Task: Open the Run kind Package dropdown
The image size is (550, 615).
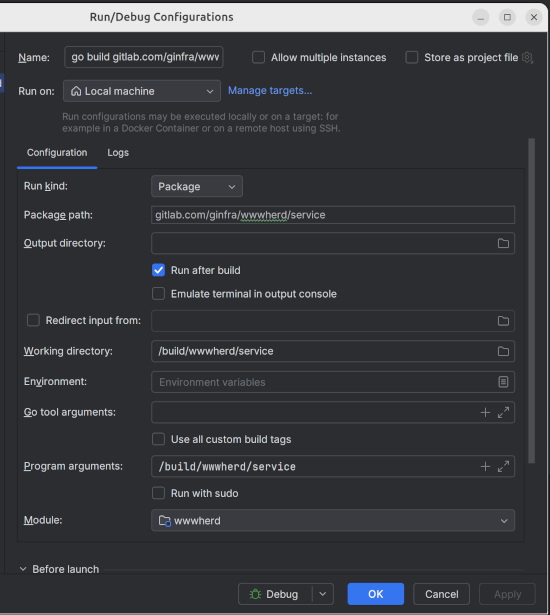Action: click(x=197, y=186)
